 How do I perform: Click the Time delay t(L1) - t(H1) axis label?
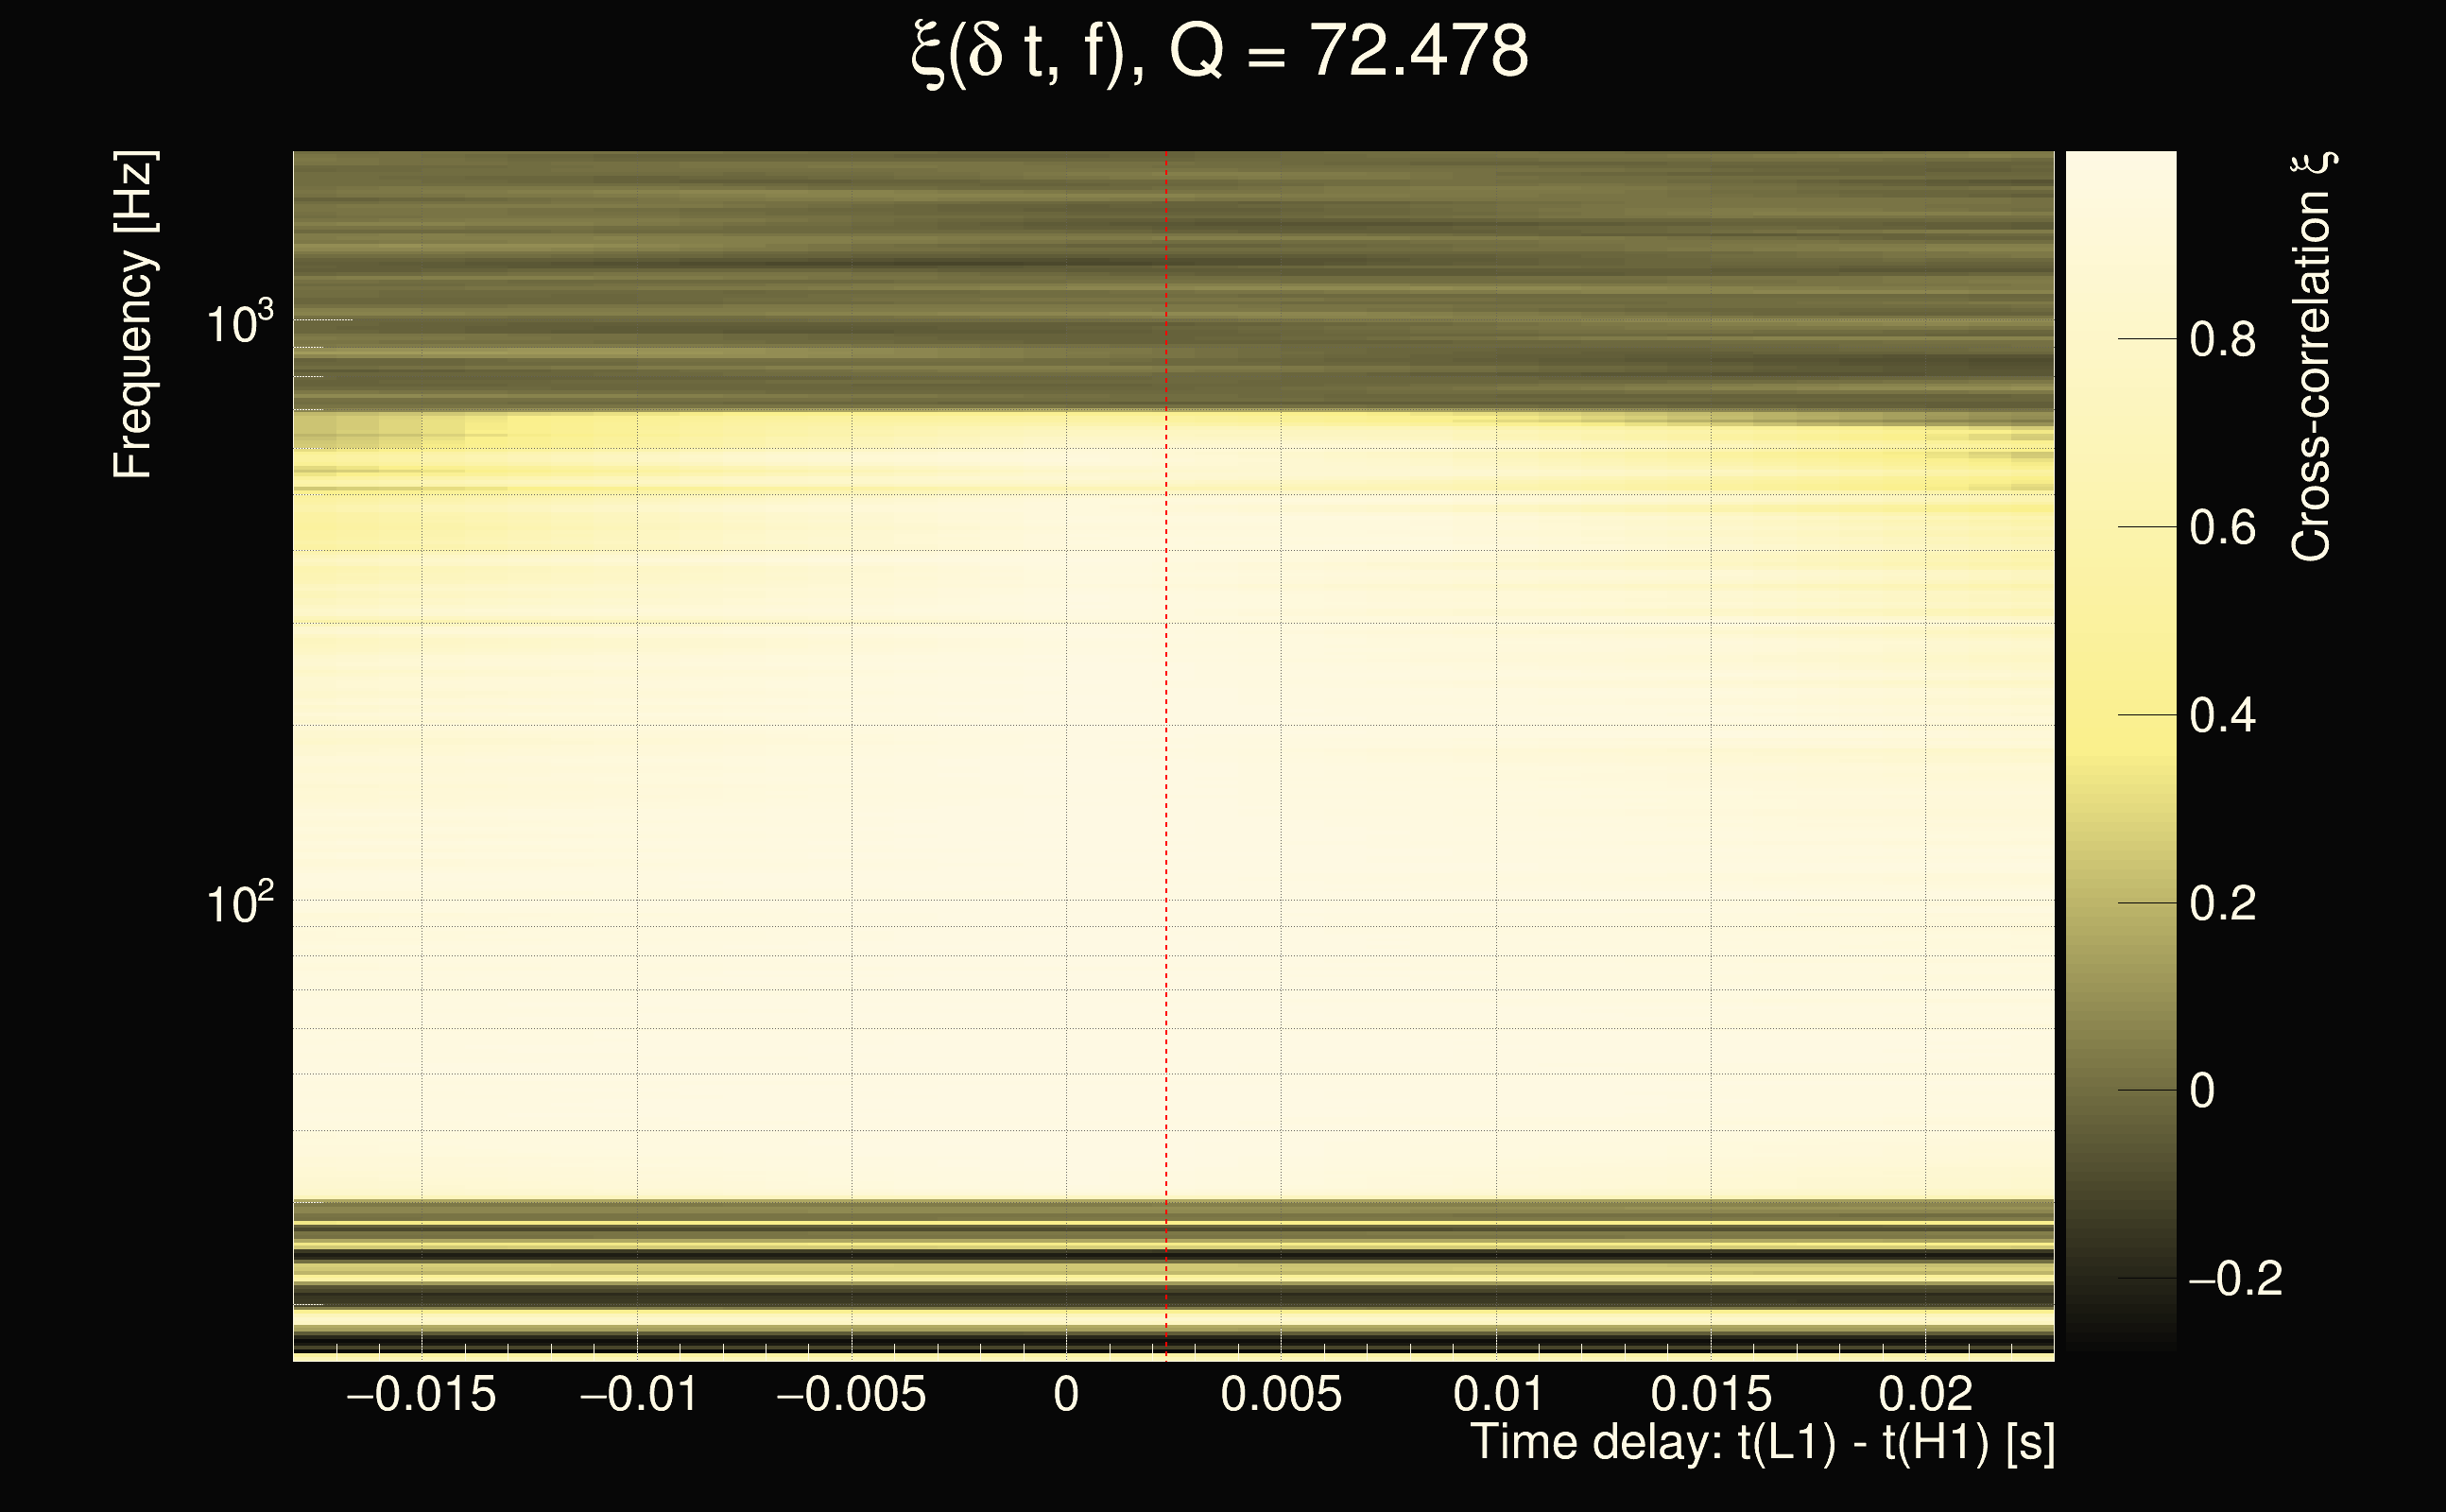point(1762,1443)
